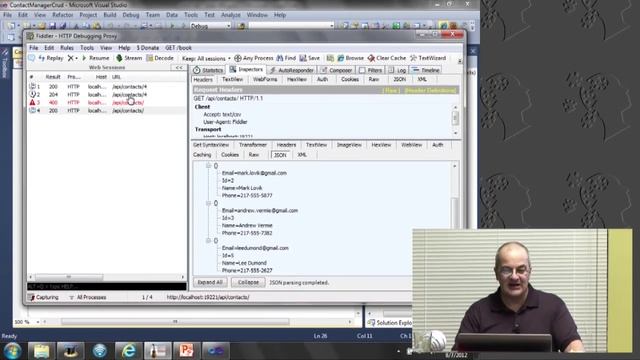This screenshot has height=360, width=640.
Task: Click the Header Definitions link
Action: (430, 90)
